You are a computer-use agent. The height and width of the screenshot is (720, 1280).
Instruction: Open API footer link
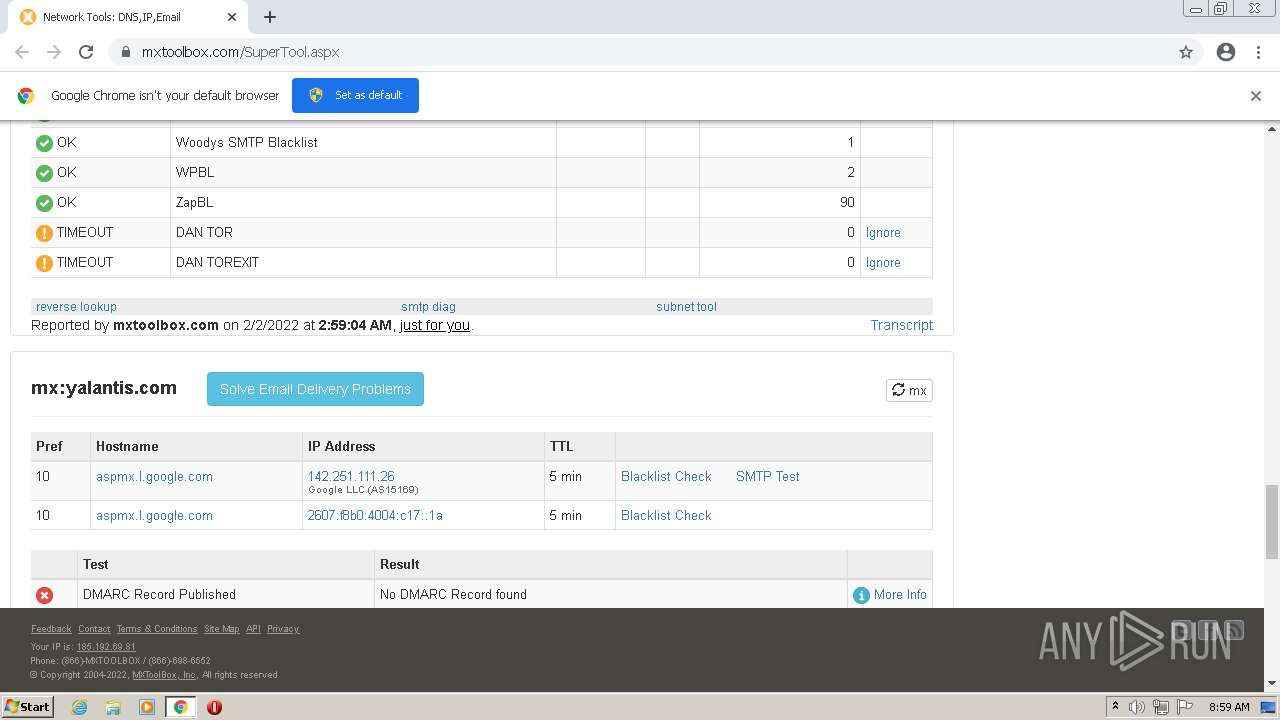pyautogui.click(x=253, y=629)
